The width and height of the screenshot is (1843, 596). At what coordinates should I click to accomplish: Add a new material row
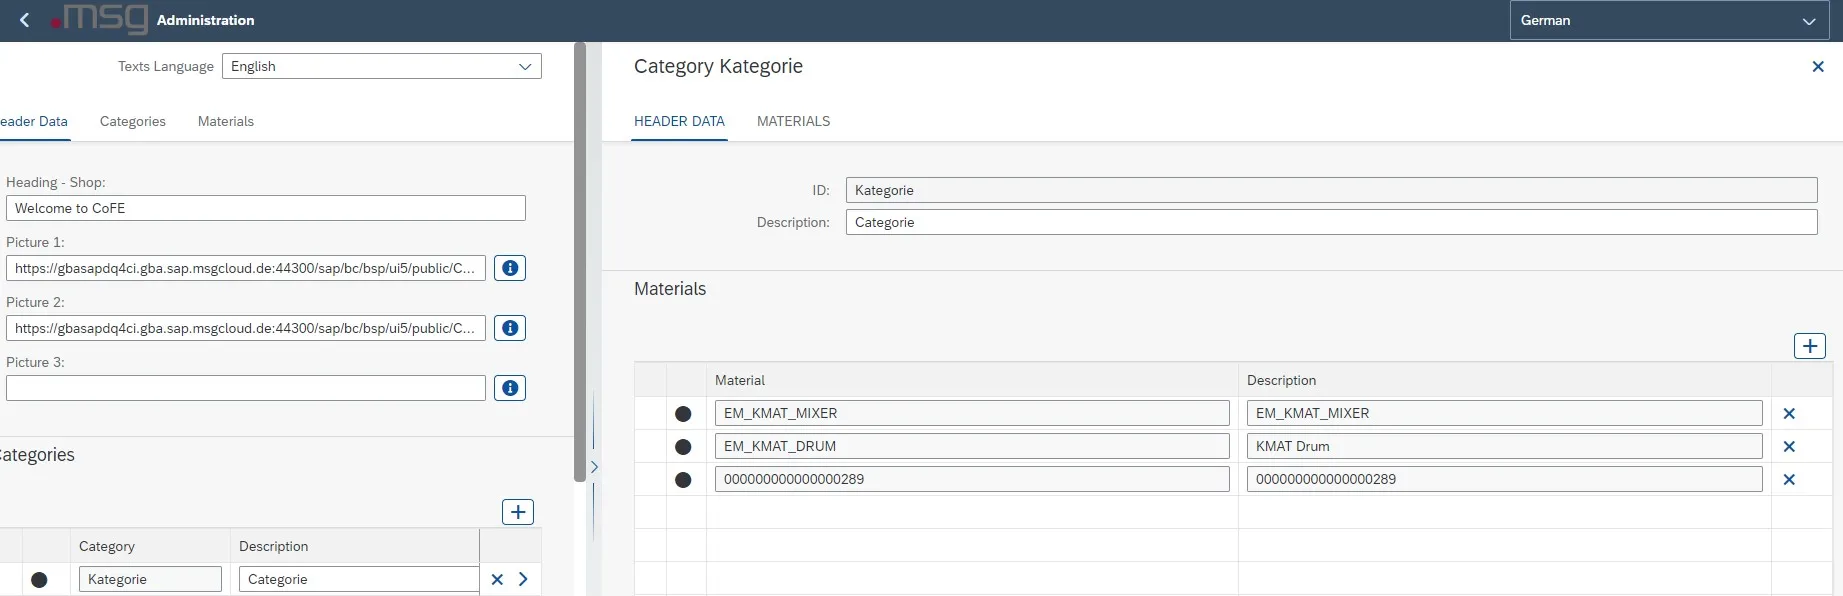pos(1809,346)
